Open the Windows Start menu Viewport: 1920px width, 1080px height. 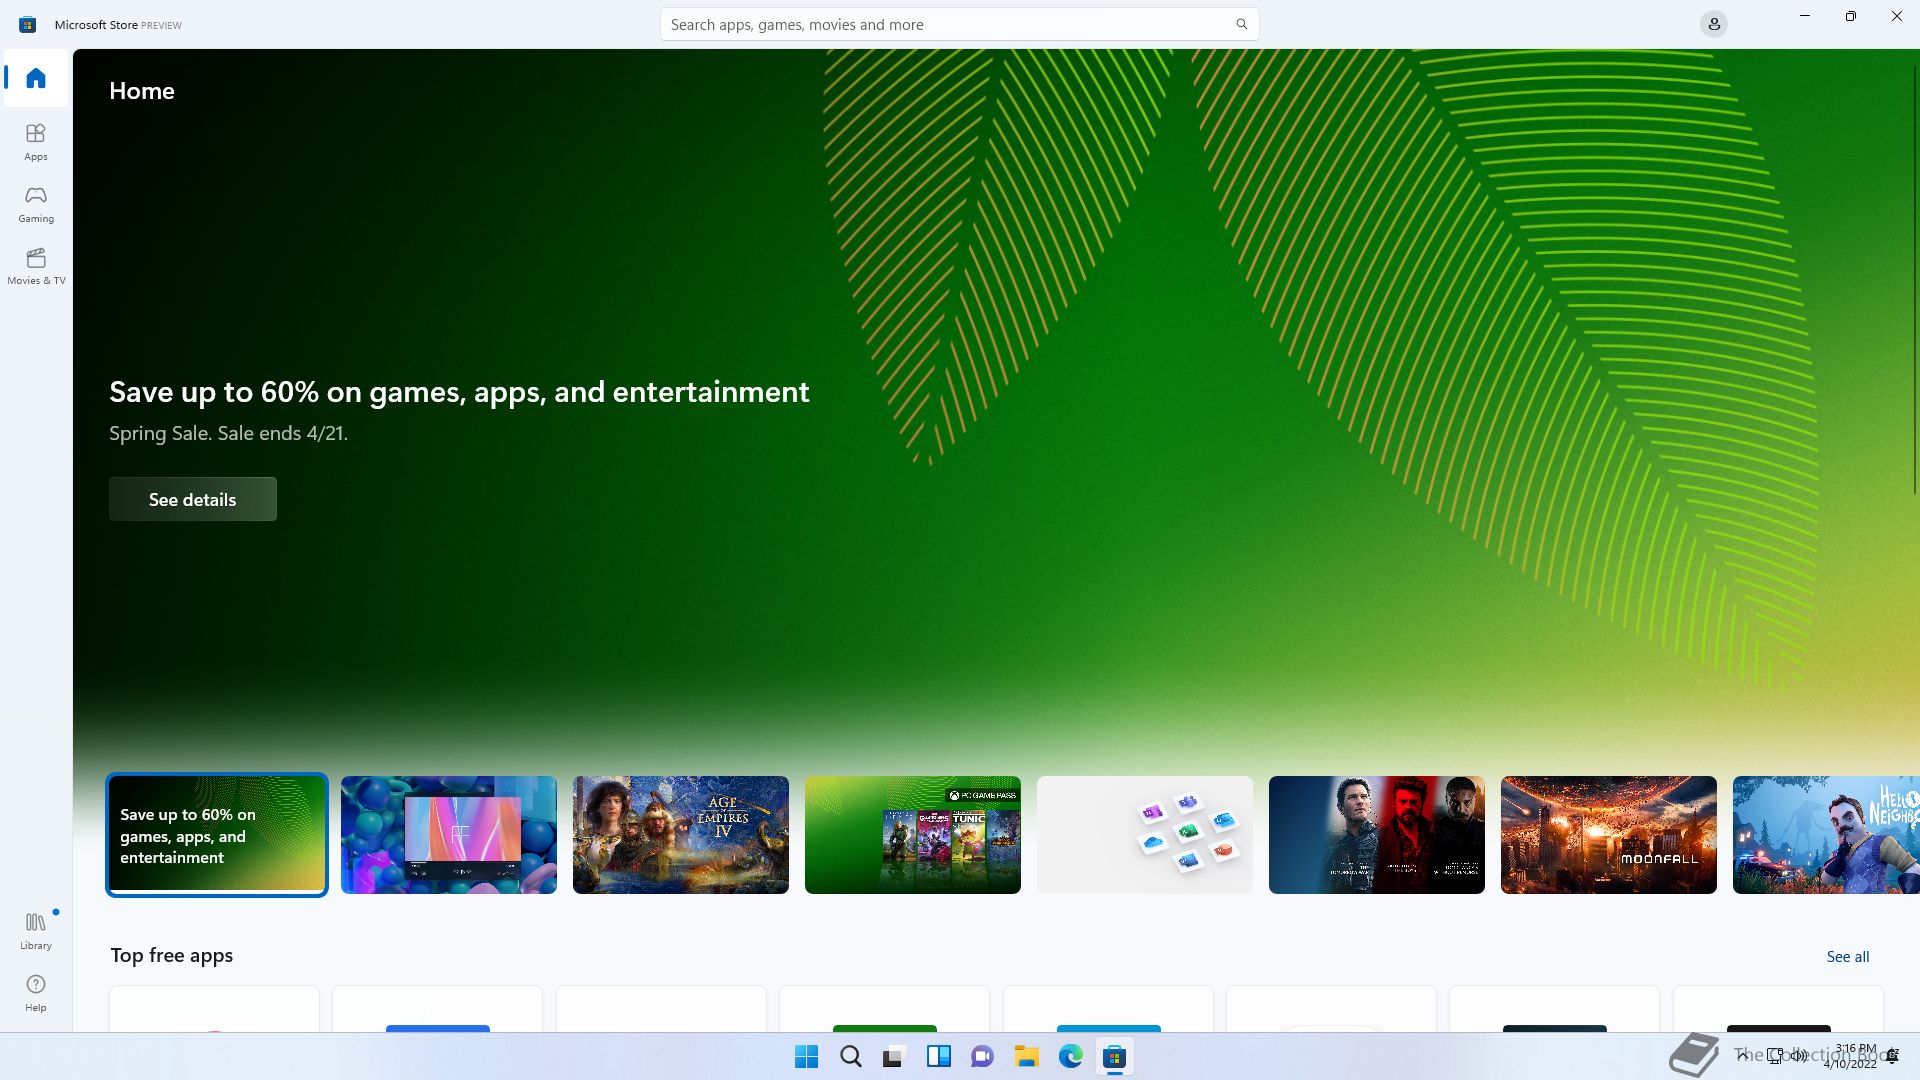coord(806,1056)
